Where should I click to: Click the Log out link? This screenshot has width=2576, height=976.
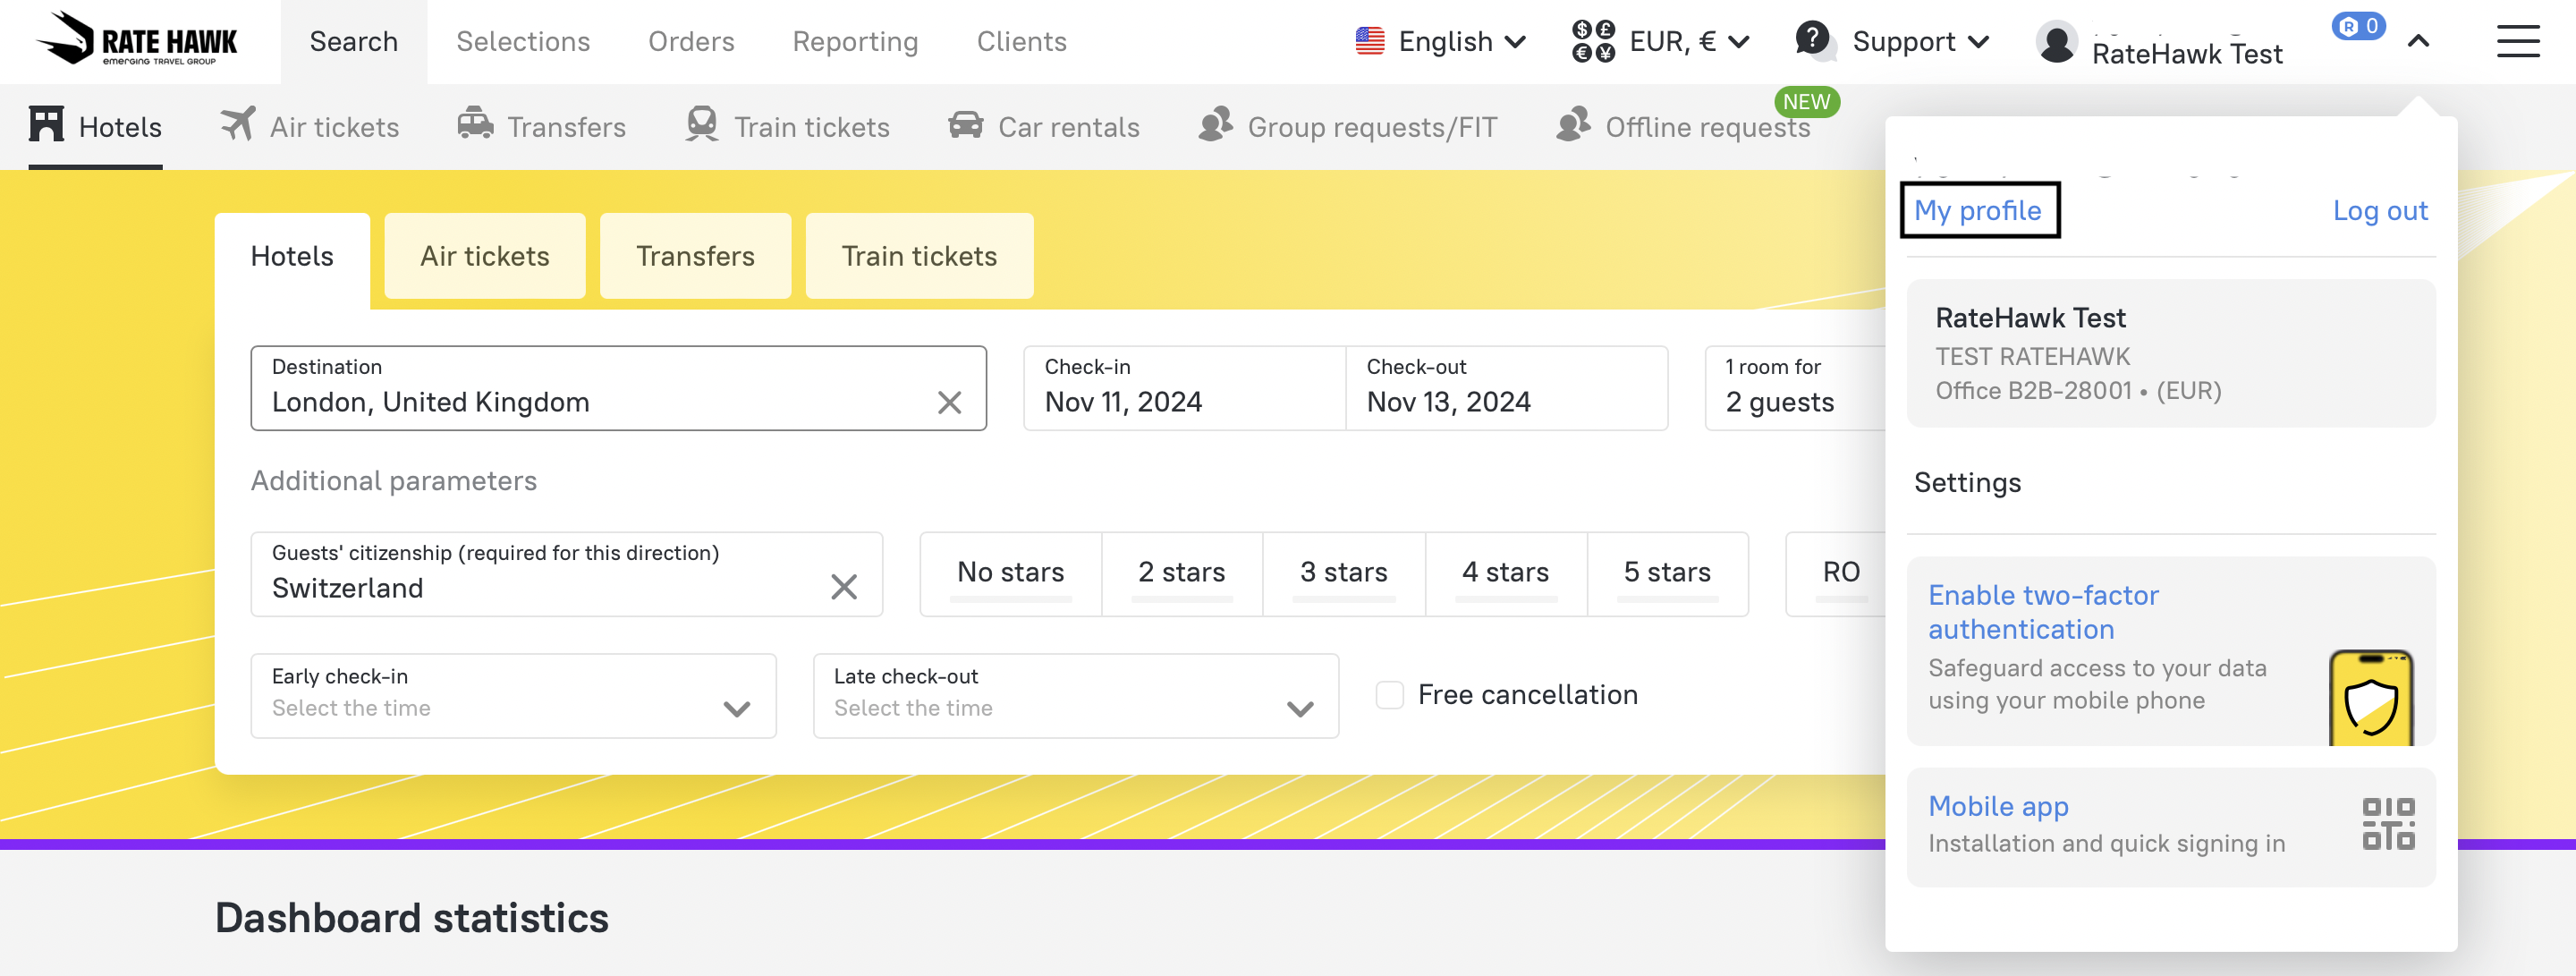[2379, 210]
